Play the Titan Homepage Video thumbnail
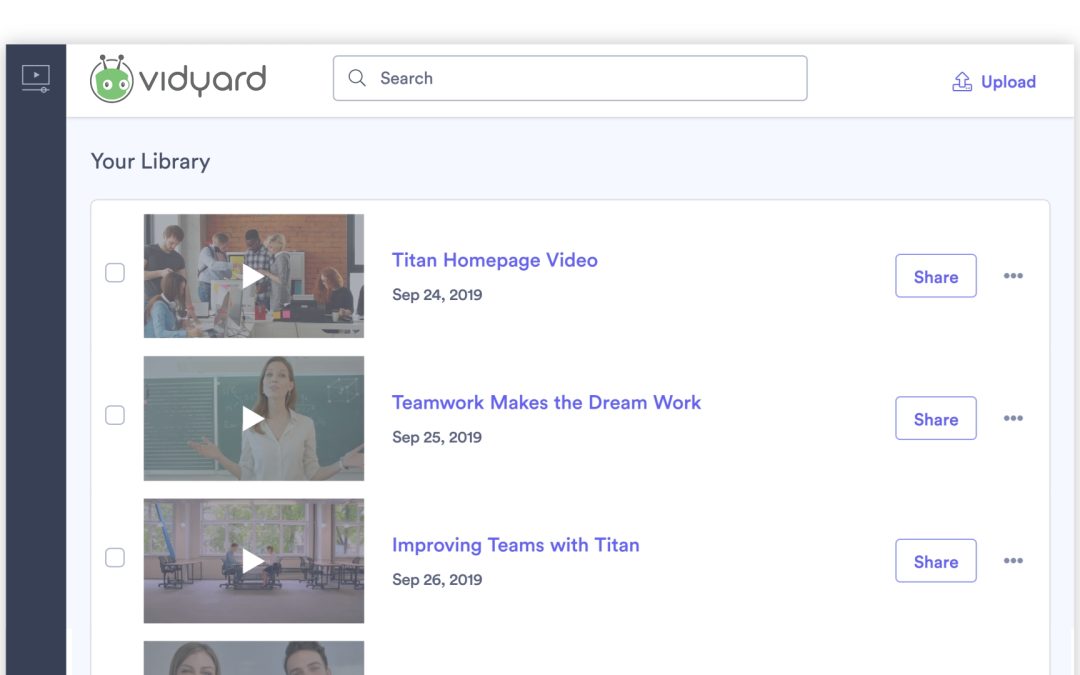Image resolution: width=1080 pixels, height=675 pixels. (x=253, y=276)
